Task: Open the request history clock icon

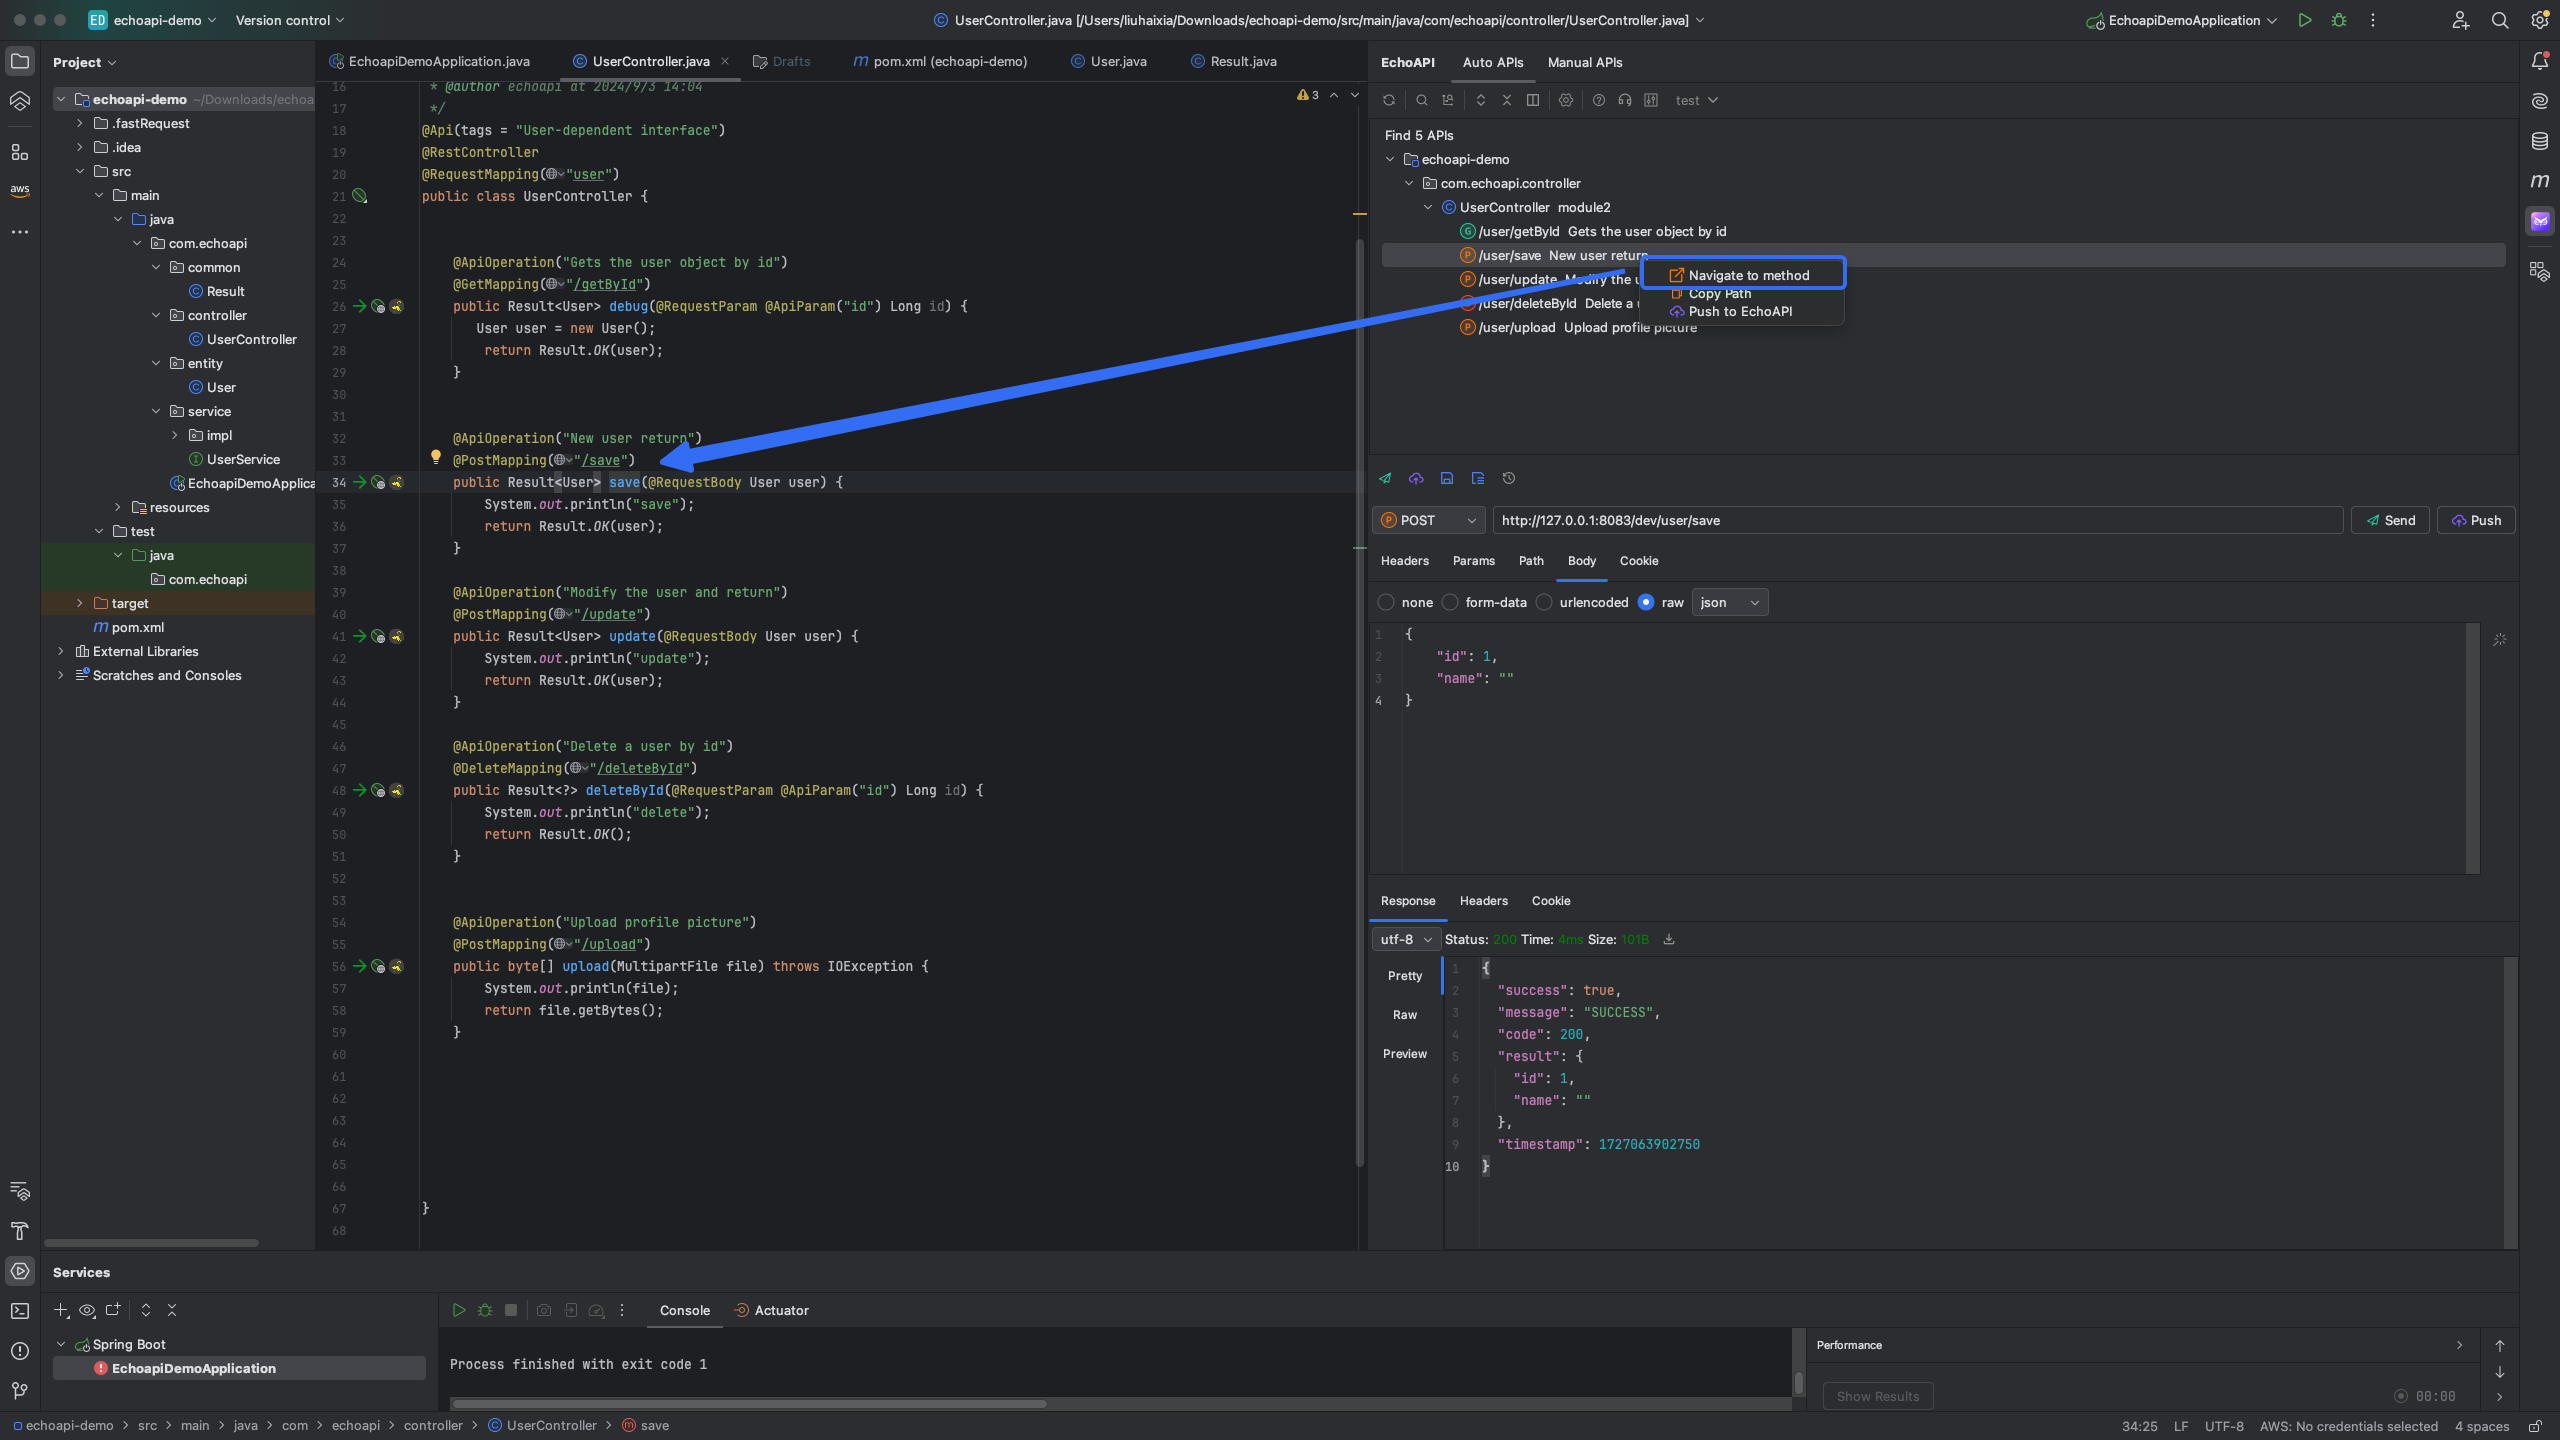Action: [x=1509, y=478]
